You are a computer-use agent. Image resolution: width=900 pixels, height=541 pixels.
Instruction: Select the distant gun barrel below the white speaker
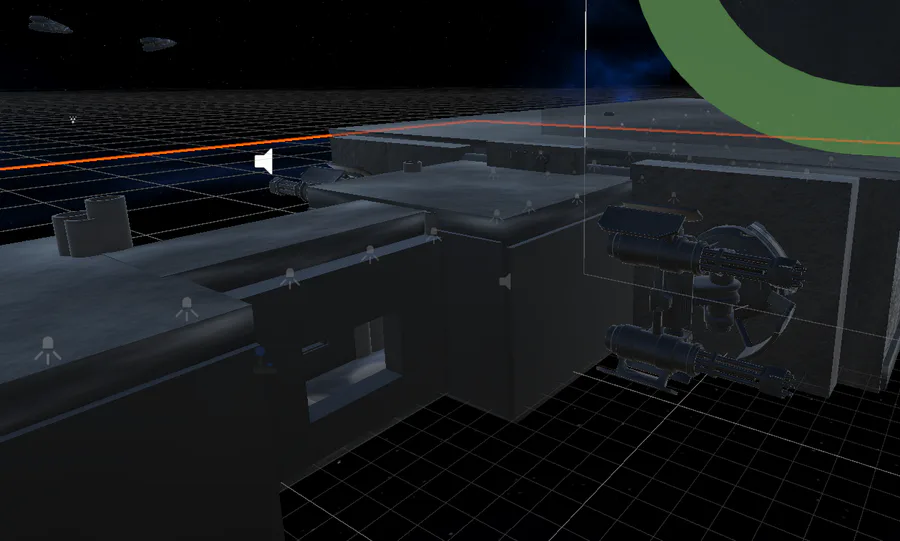[x=290, y=186]
